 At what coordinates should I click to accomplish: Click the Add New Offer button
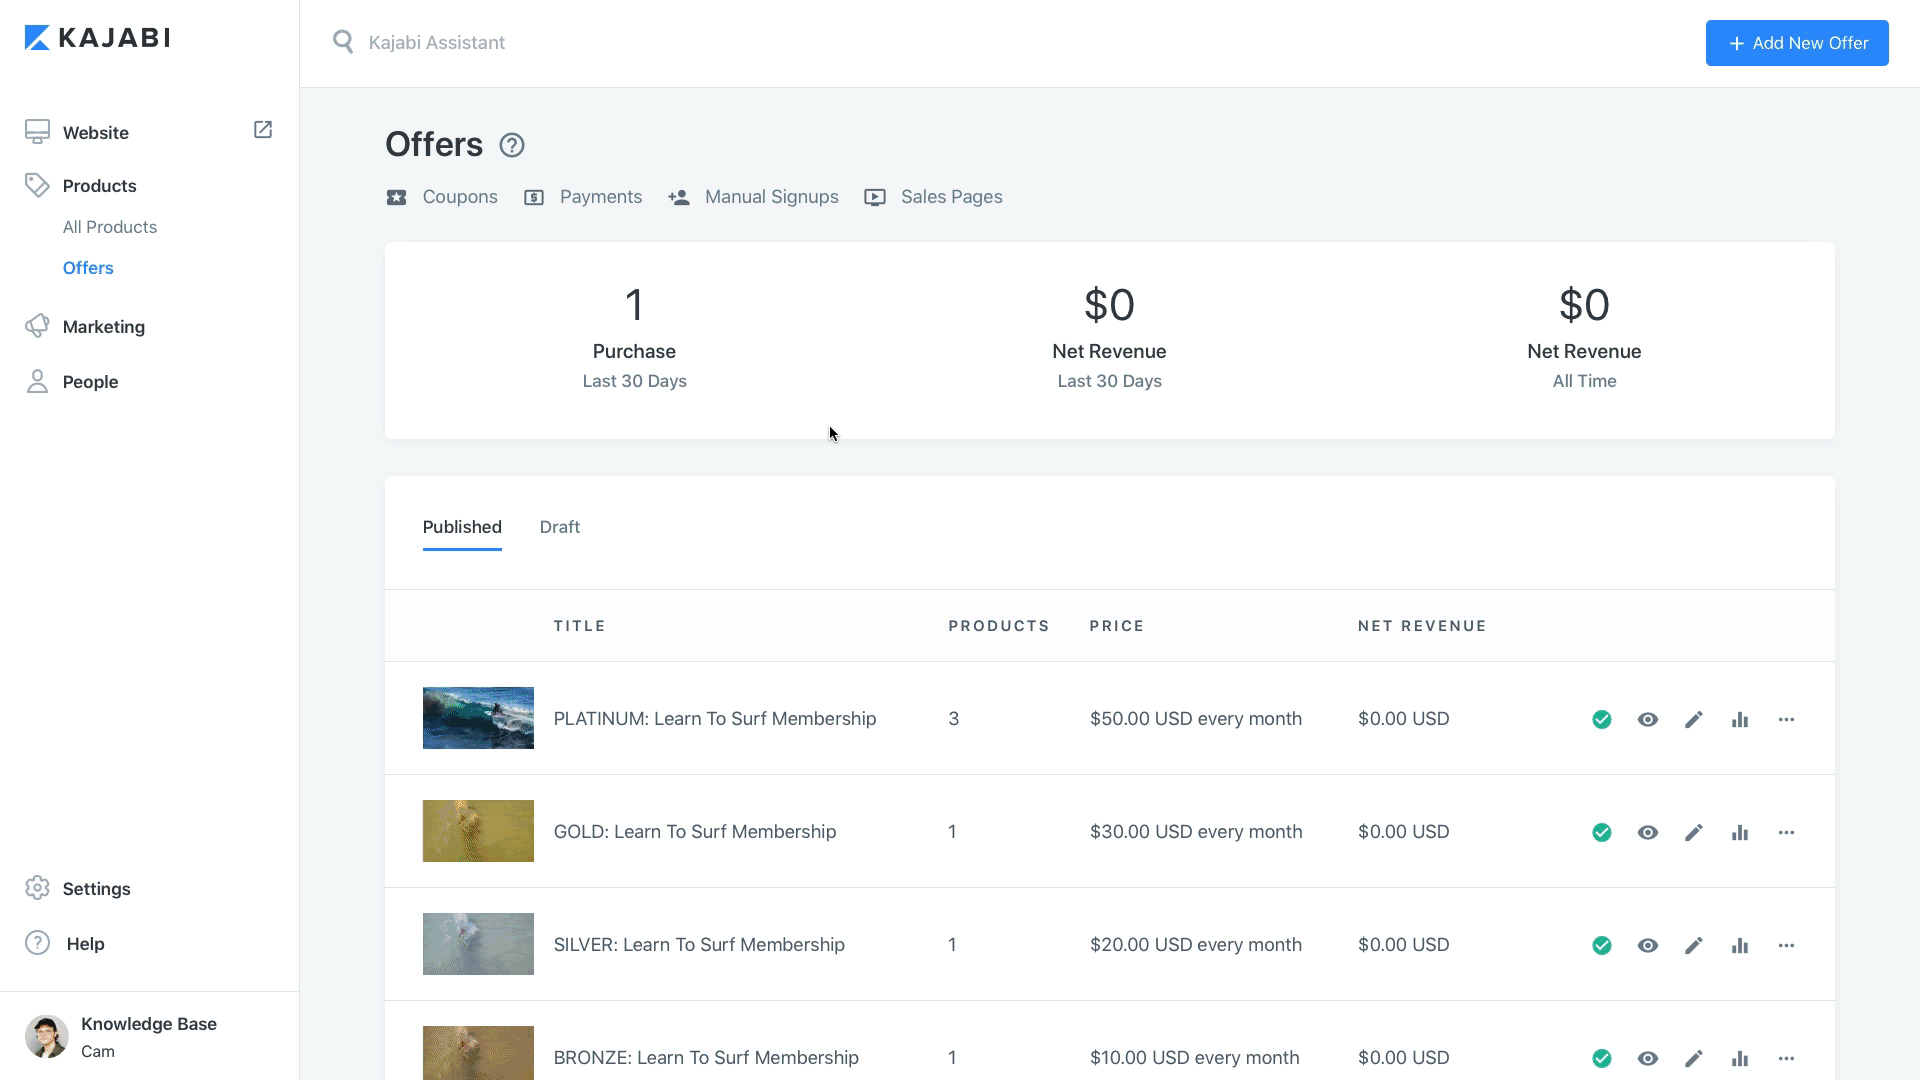coord(1796,43)
